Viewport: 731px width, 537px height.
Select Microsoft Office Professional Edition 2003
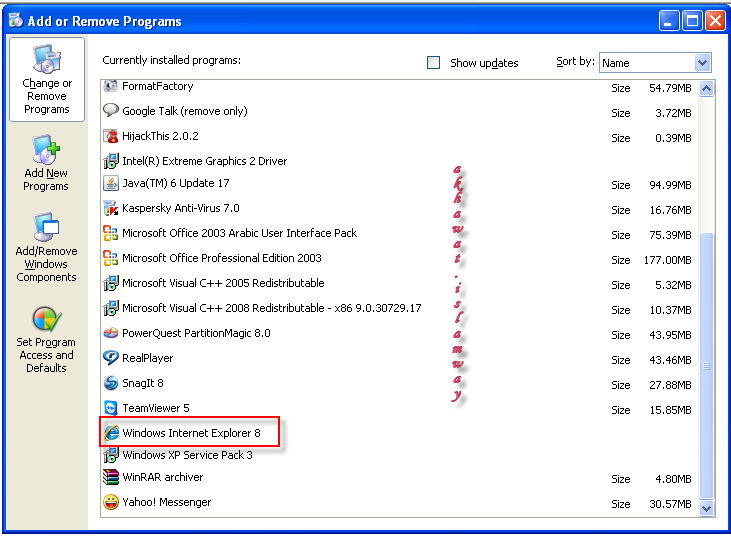400,258
